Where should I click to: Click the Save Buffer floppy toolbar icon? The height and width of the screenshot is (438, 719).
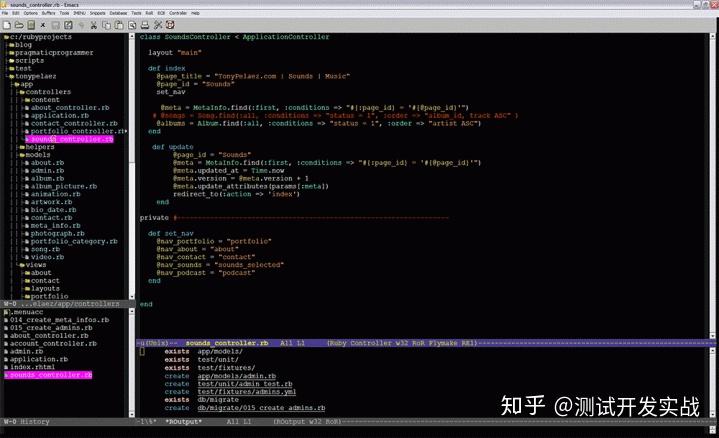(x=55, y=25)
